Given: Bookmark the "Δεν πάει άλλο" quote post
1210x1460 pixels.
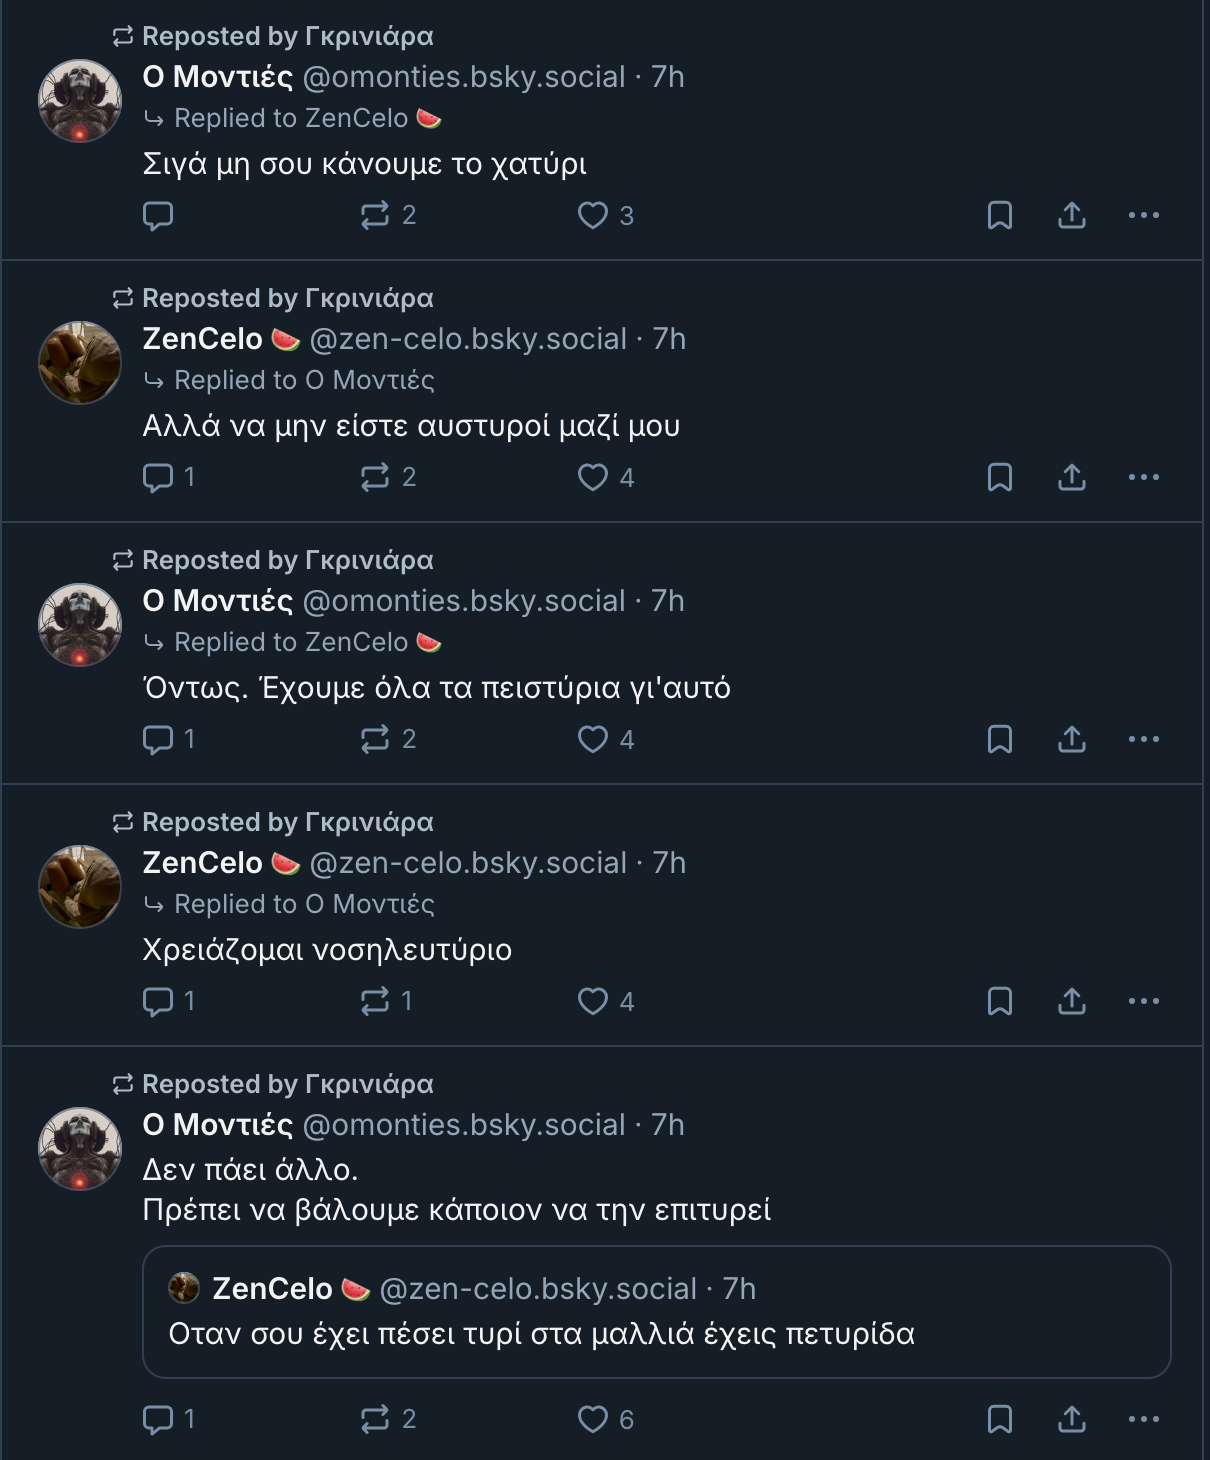Looking at the screenshot, I should pos(1000,1419).
